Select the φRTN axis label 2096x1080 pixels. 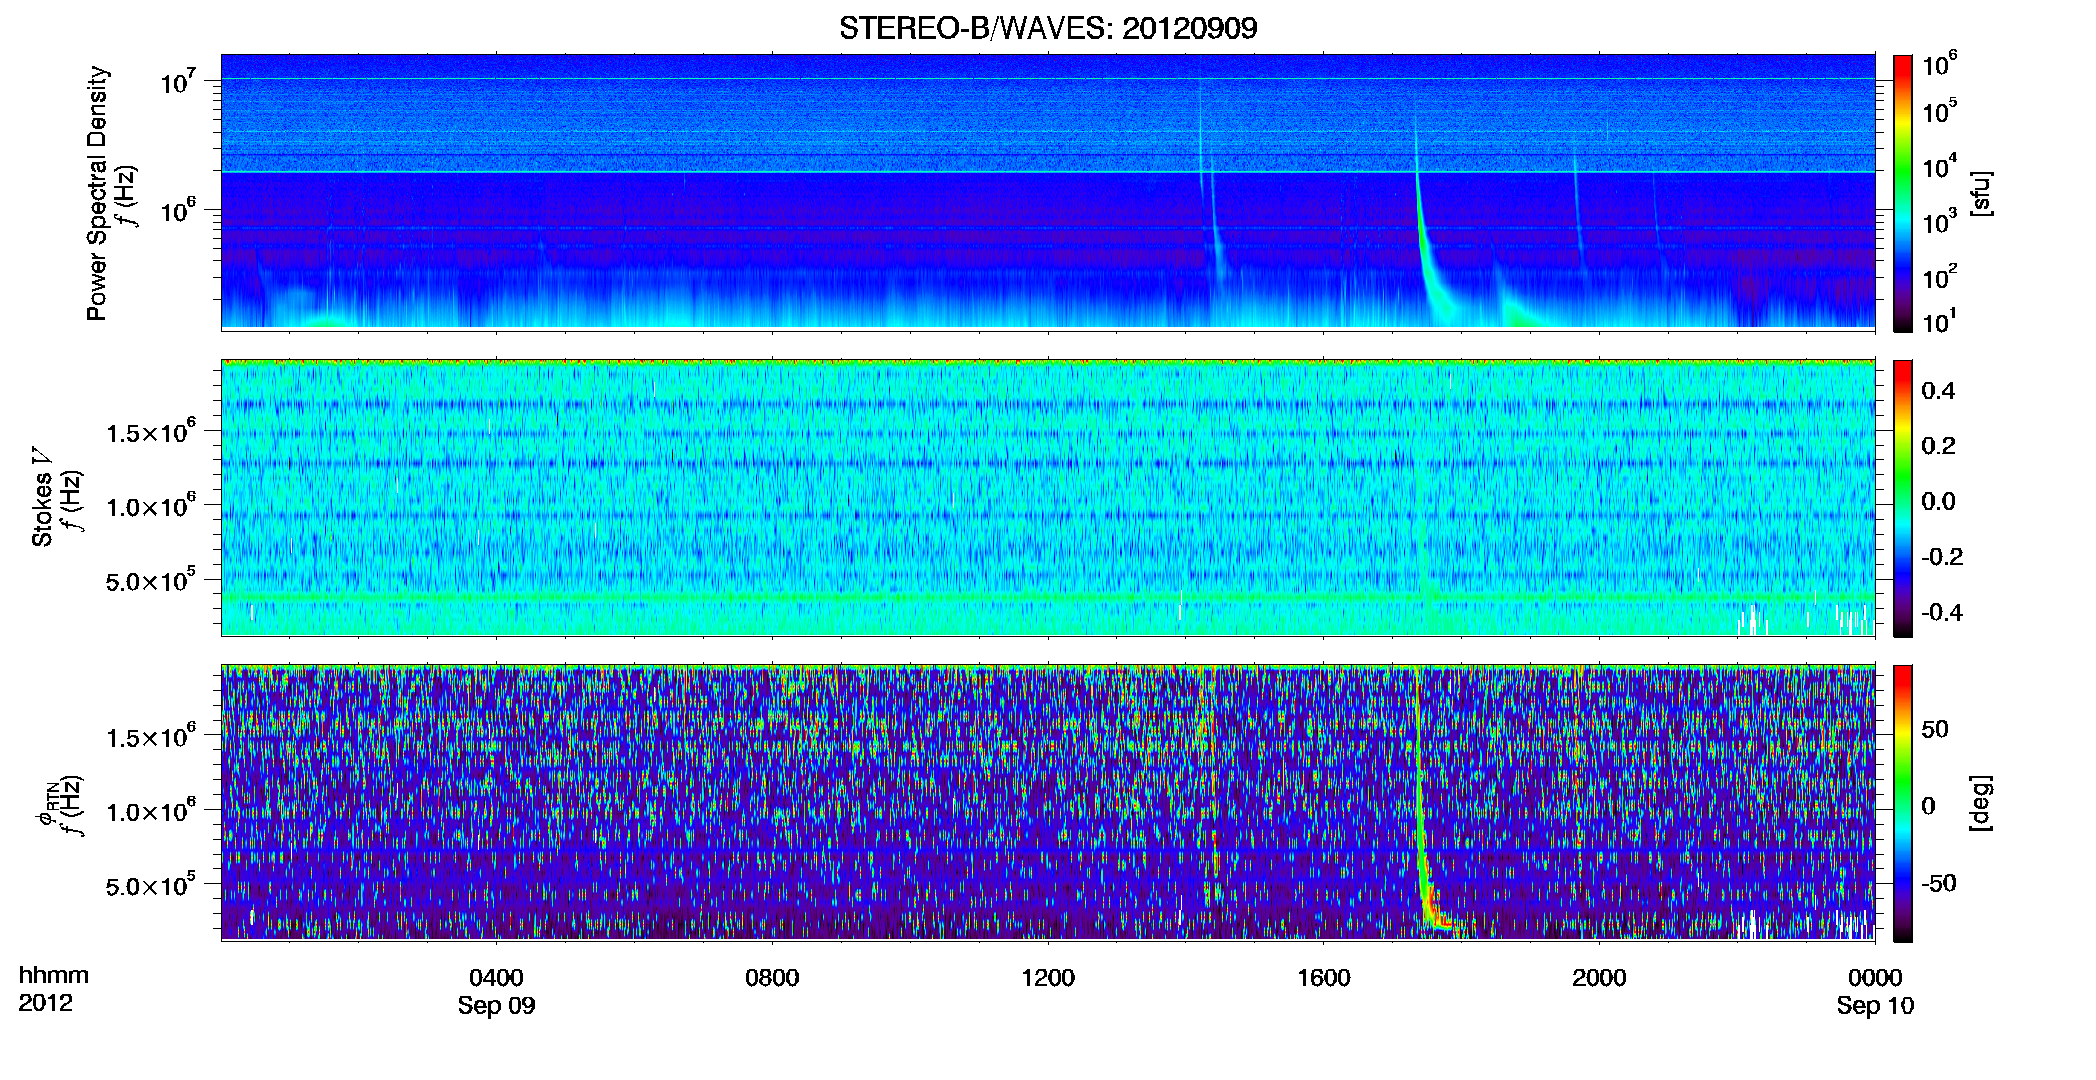click(45, 806)
